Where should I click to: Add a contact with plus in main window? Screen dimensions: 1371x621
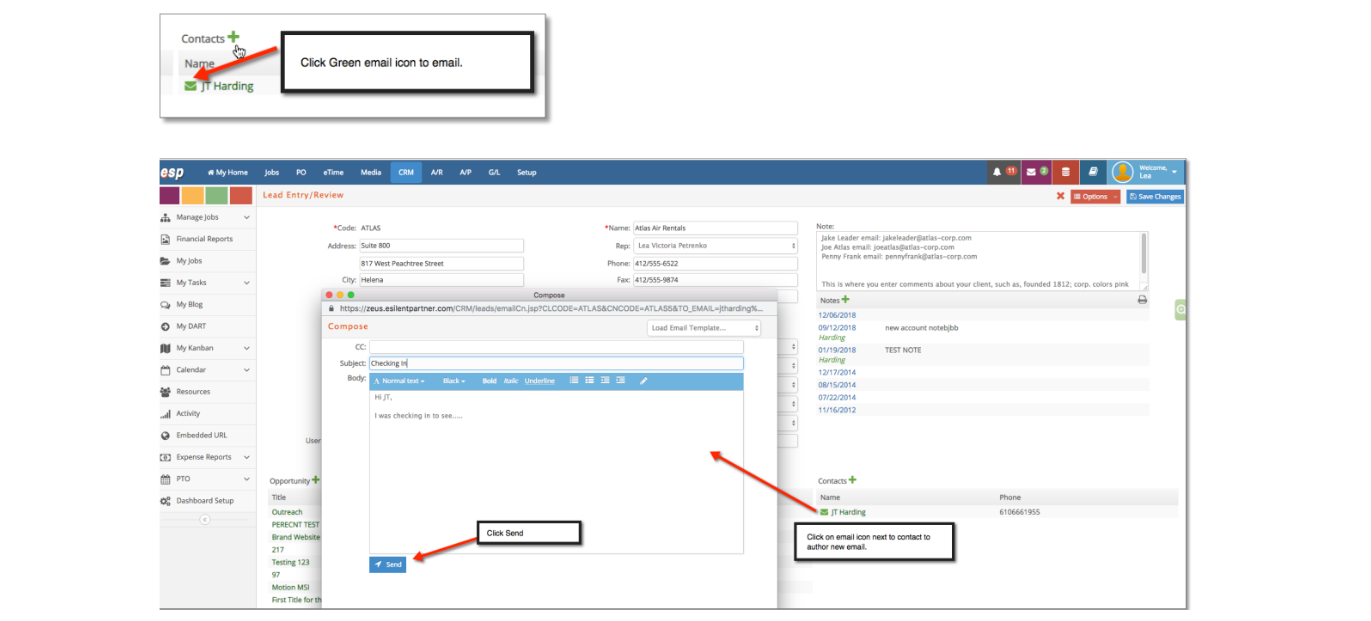click(x=852, y=480)
